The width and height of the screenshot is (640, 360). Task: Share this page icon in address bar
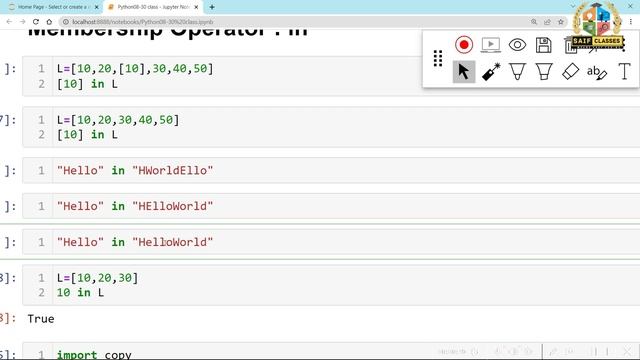(547, 22)
